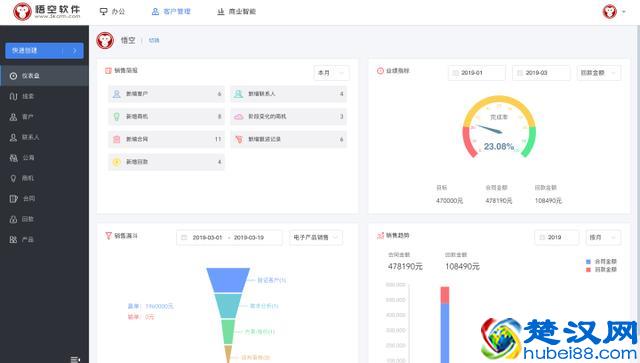Screen dimensions: 640x363
Task: Click the 2019-03-01 to 2019-03-19 date range field
Action: click(229, 237)
